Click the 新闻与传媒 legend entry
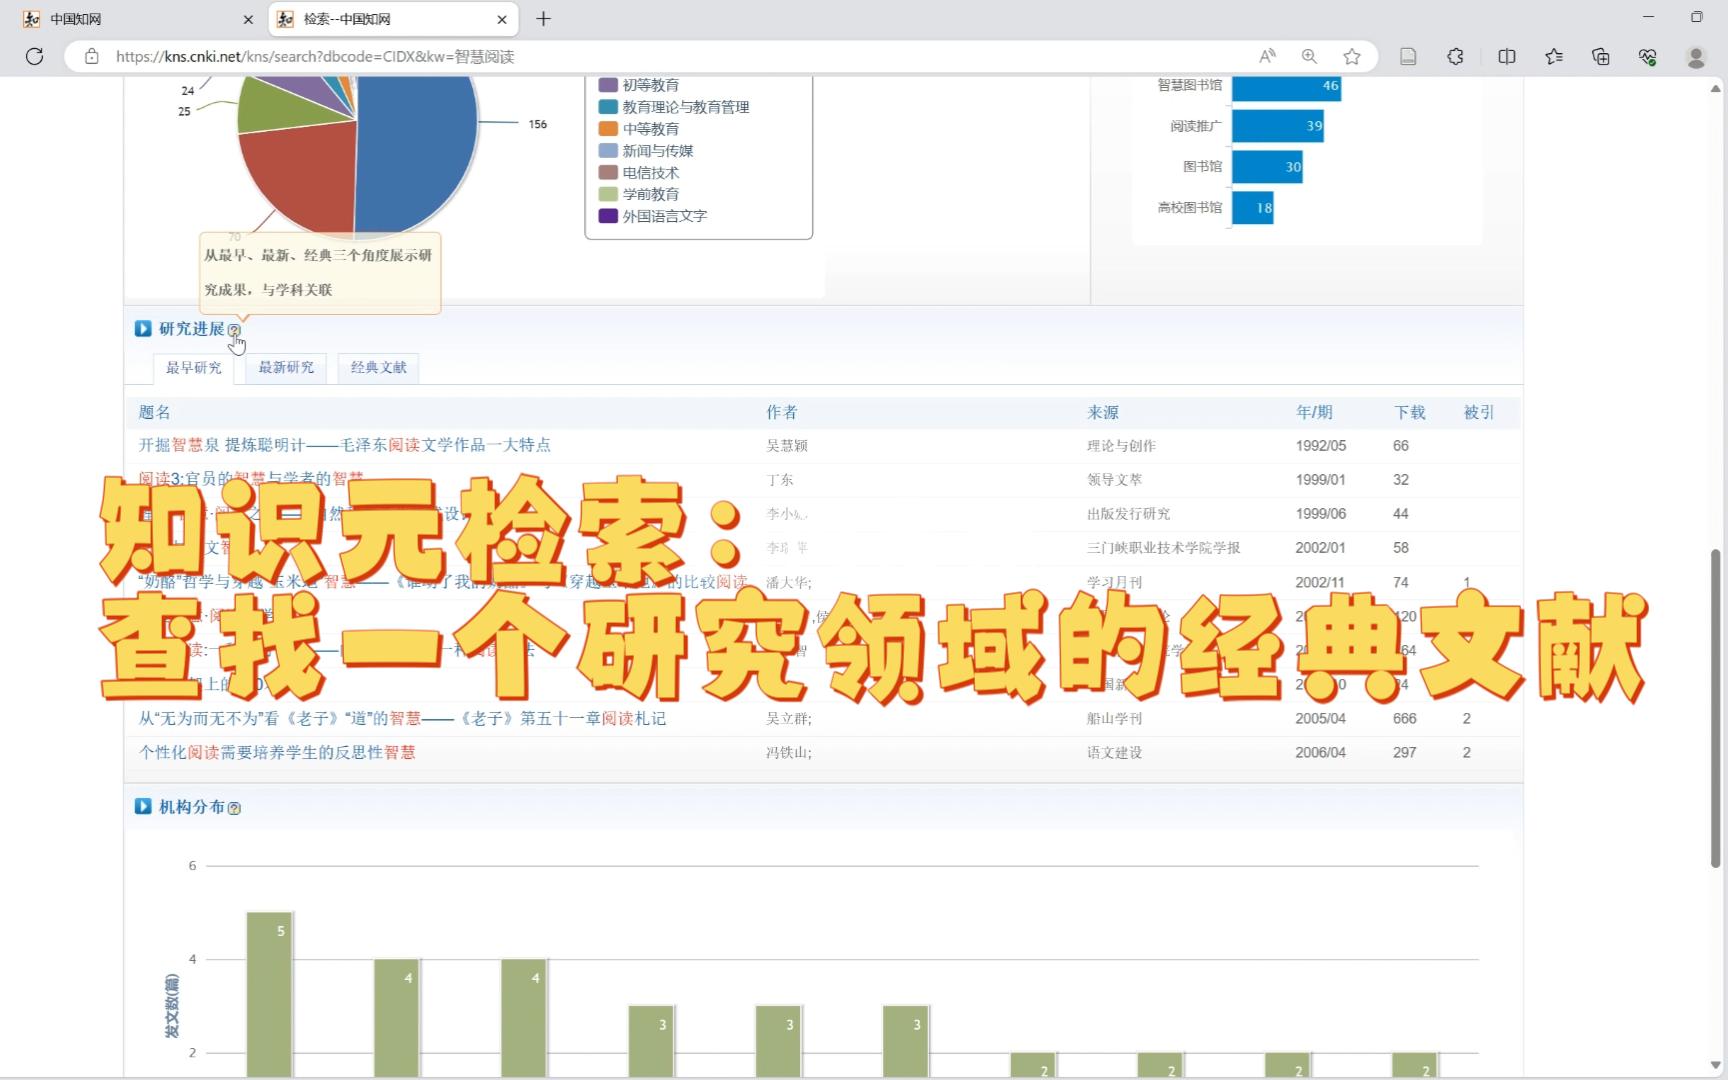Viewport: 1728px width, 1080px height. point(646,151)
